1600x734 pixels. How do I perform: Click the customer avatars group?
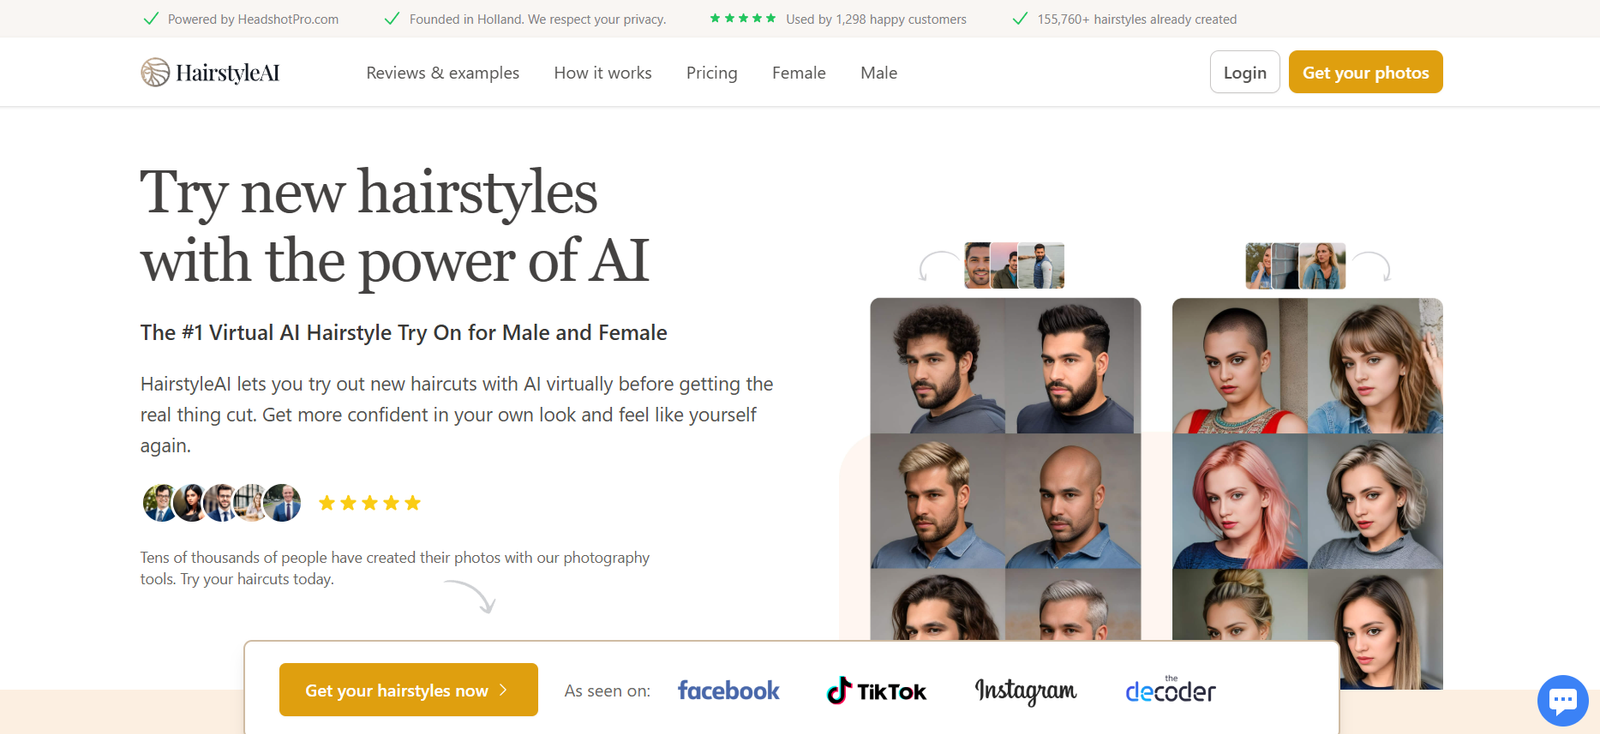(x=221, y=503)
